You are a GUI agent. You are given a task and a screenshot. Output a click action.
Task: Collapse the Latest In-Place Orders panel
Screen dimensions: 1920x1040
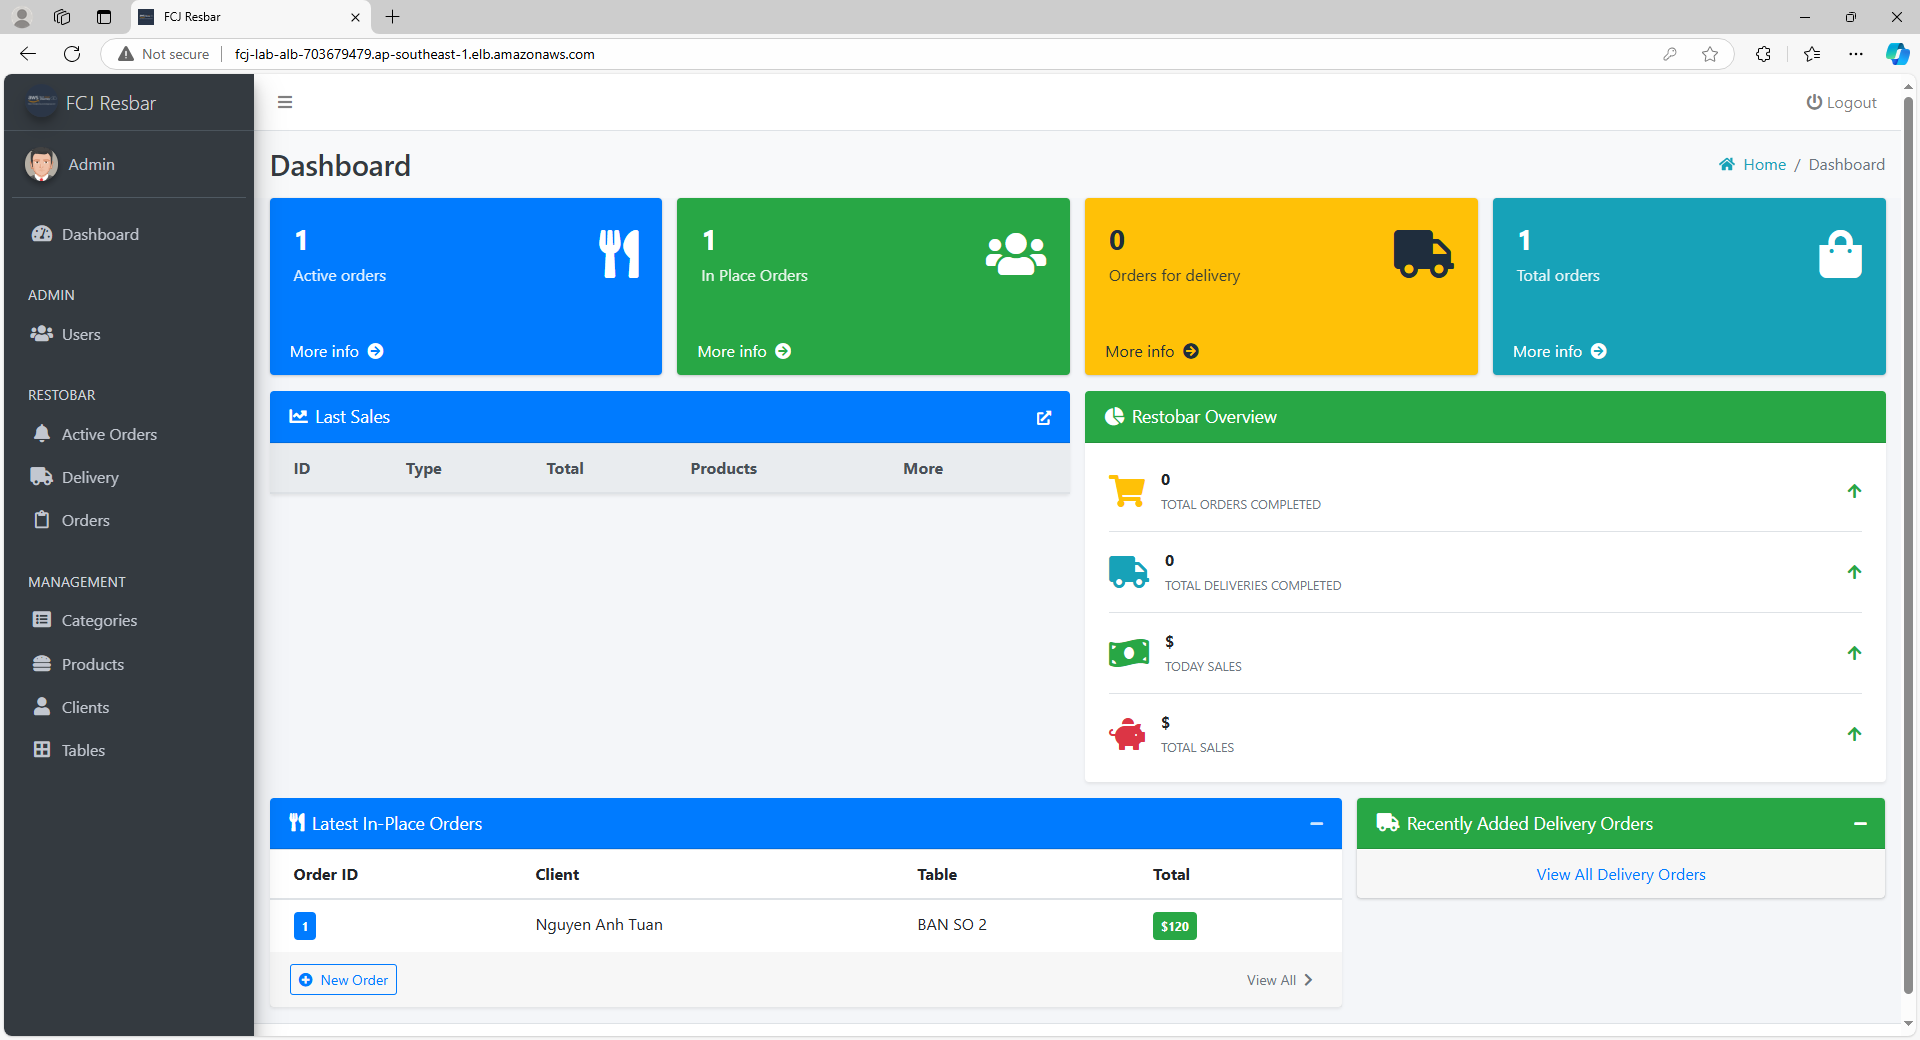click(1317, 823)
